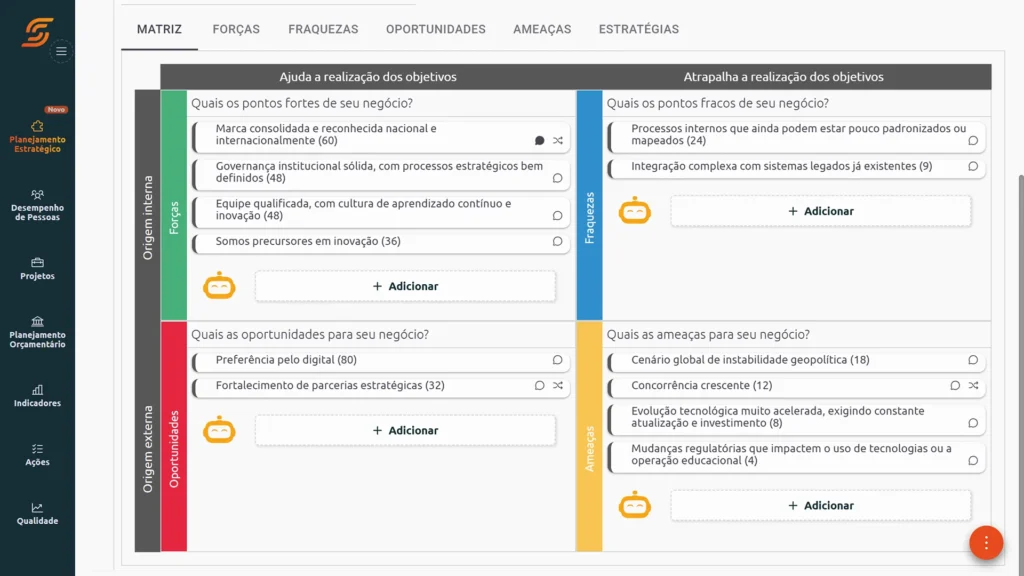Viewport: 1024px width, 576px height.
Task: Click shuffle icon on Marca consolidada item
Action: pos(558,140)
